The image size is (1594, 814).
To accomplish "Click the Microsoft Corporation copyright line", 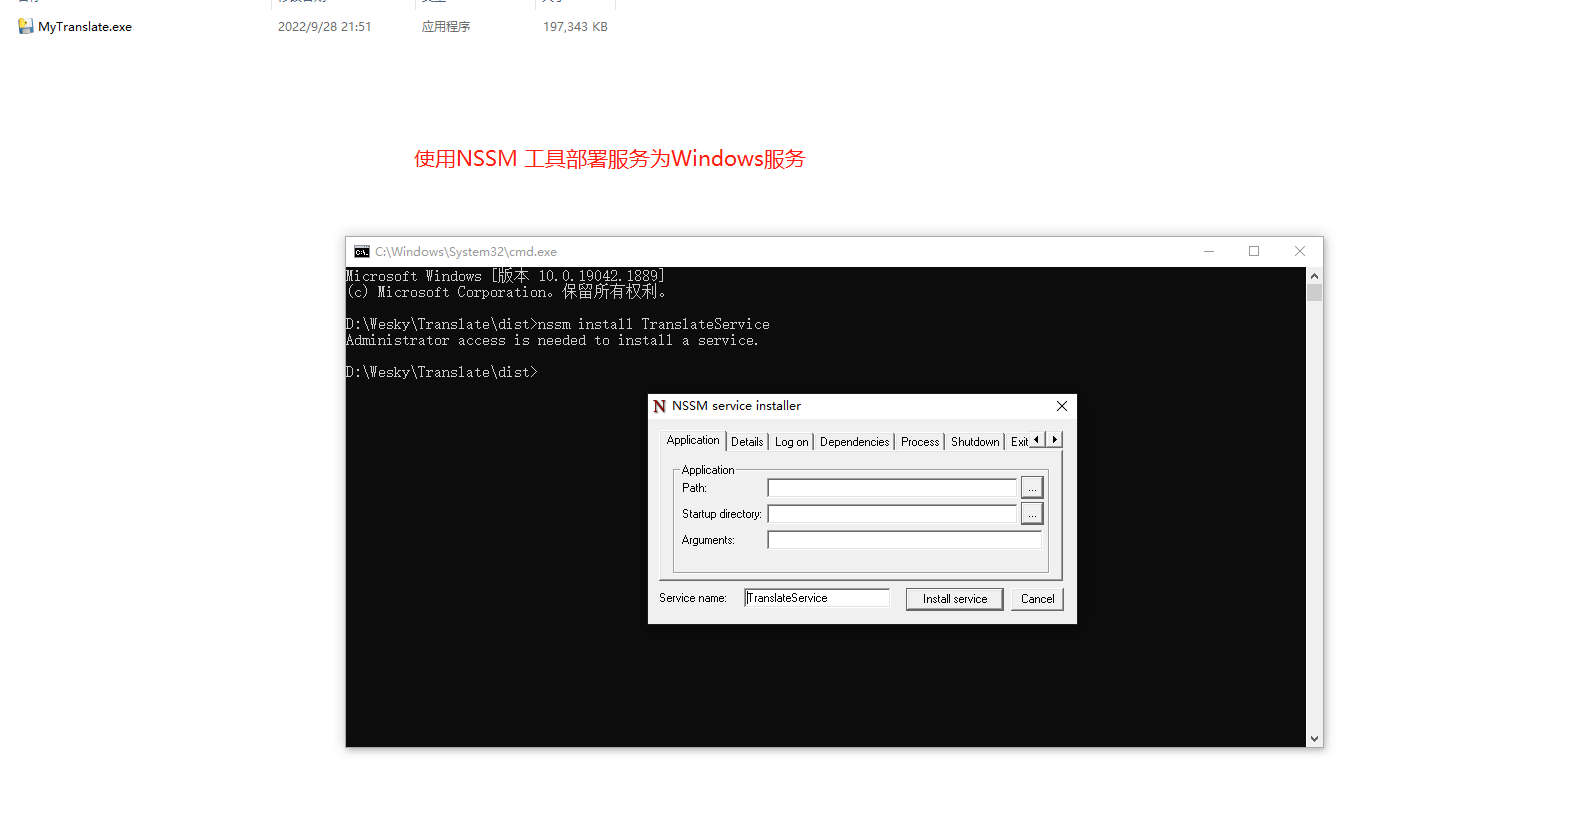I will pos(506,292).
